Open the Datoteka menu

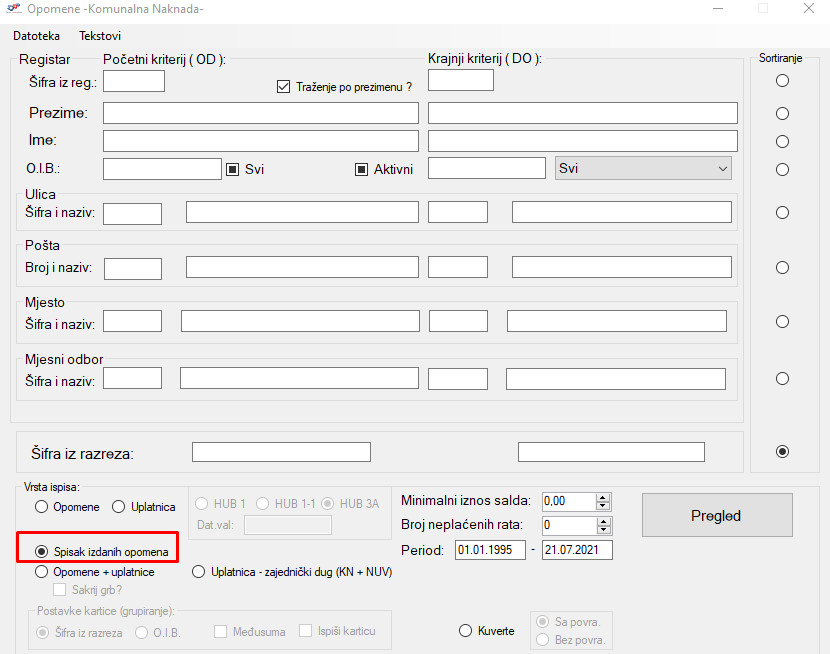coord(36,36)
